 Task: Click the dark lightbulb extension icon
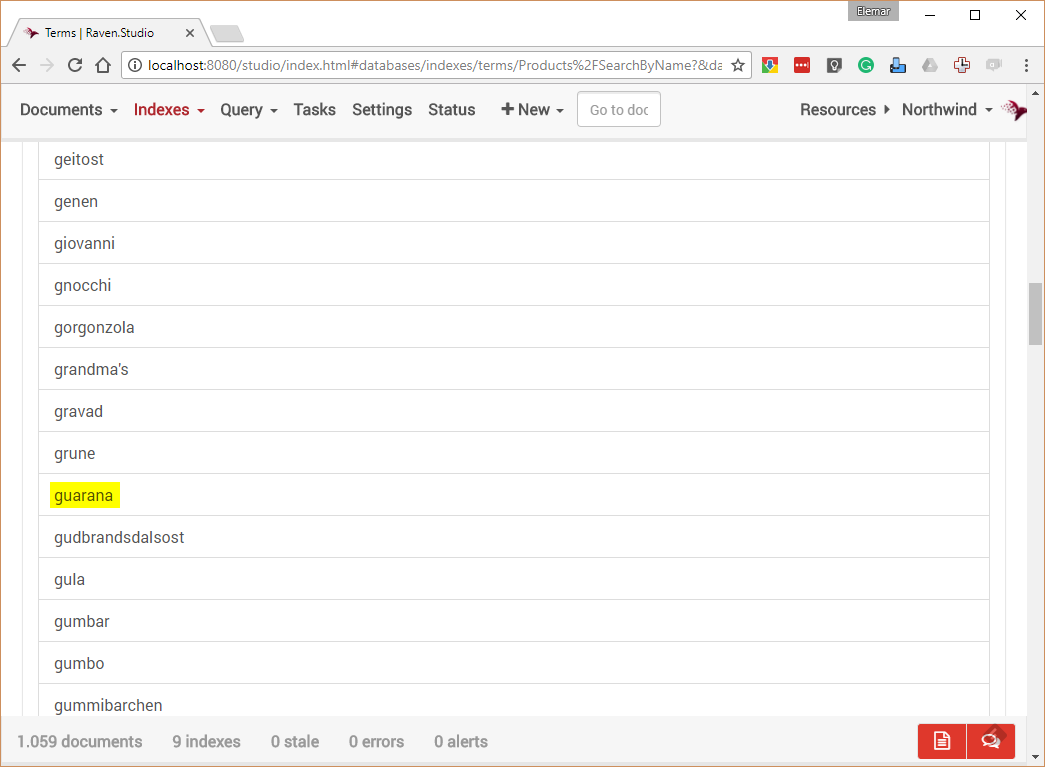click(x=834, y=65)
